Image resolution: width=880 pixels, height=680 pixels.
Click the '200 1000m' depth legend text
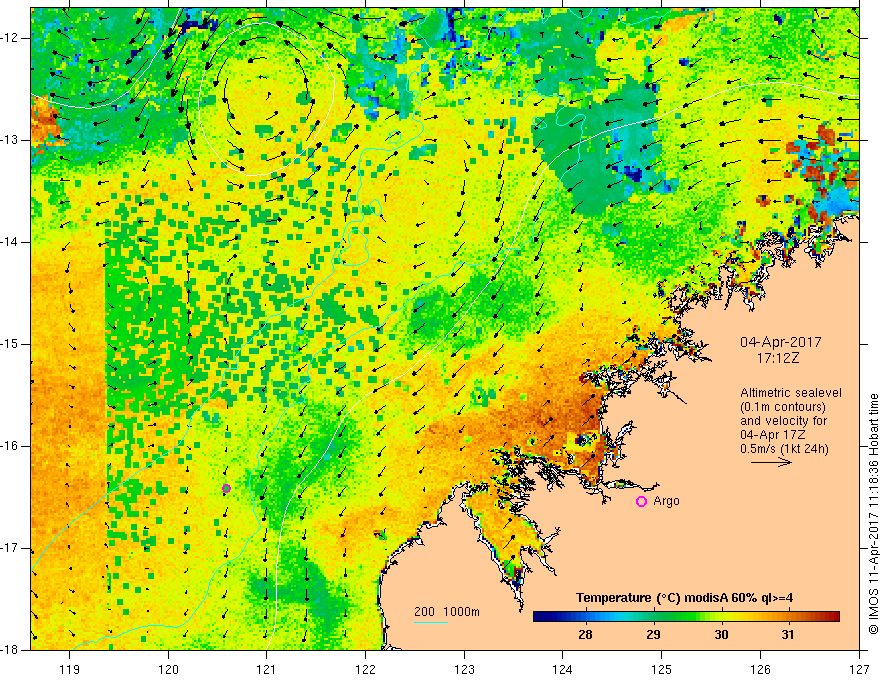pyautogui.click(x=447, y=612)
